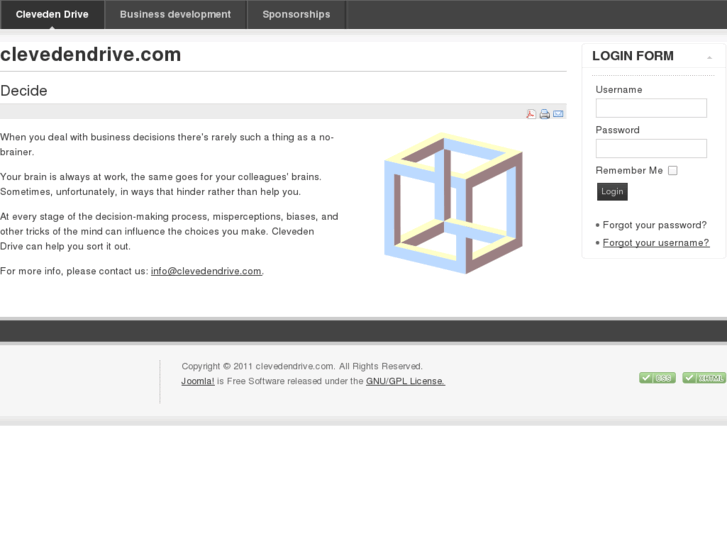Click the print article icon
The width and height of the screenshot is (727, 545).
pos(545,114)
